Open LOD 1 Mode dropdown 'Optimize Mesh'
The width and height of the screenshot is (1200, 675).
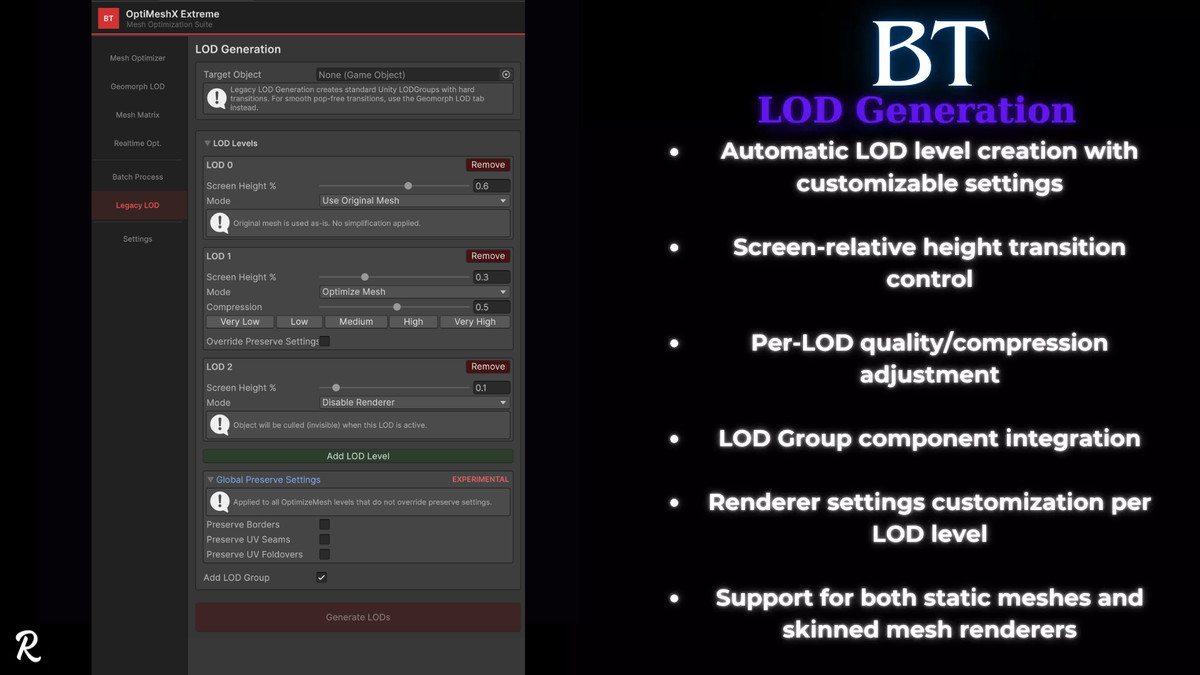pos(414,292)
